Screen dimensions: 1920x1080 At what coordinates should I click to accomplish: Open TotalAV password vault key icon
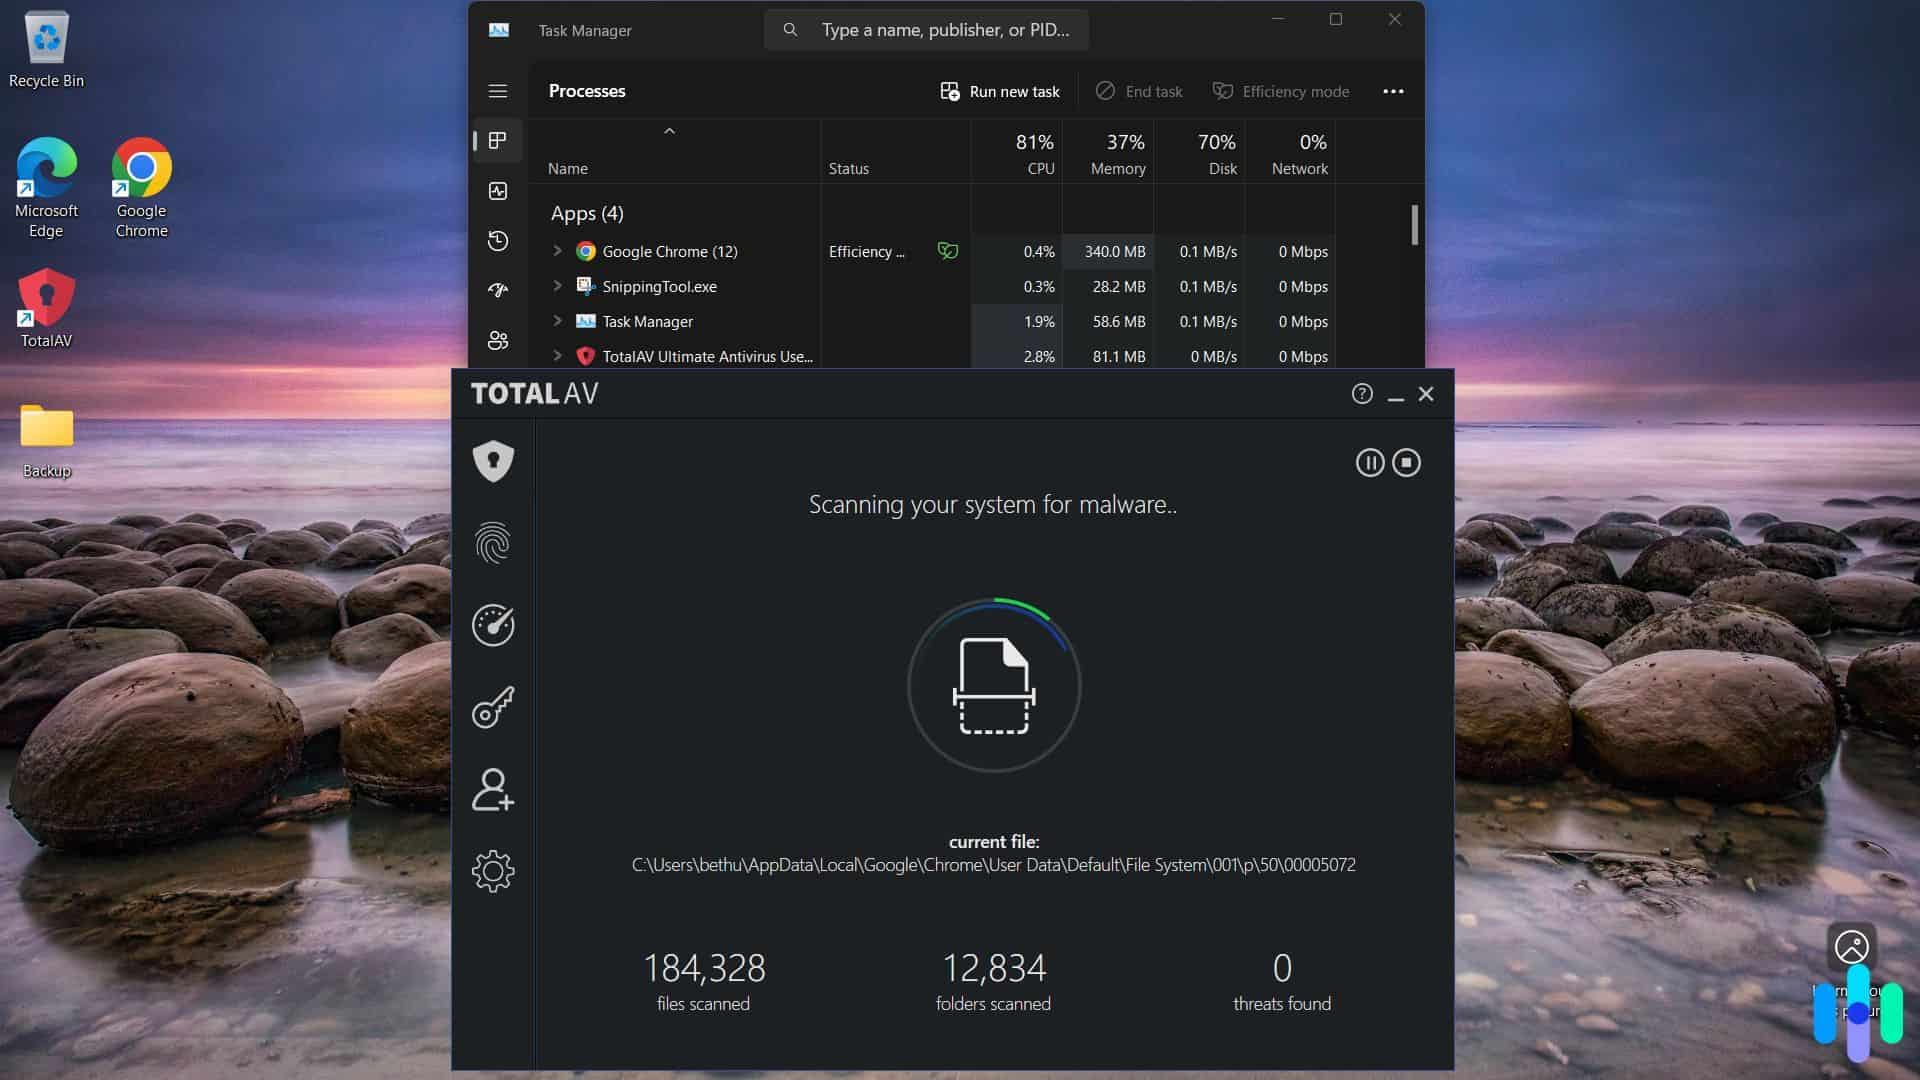tap(493, 707)
